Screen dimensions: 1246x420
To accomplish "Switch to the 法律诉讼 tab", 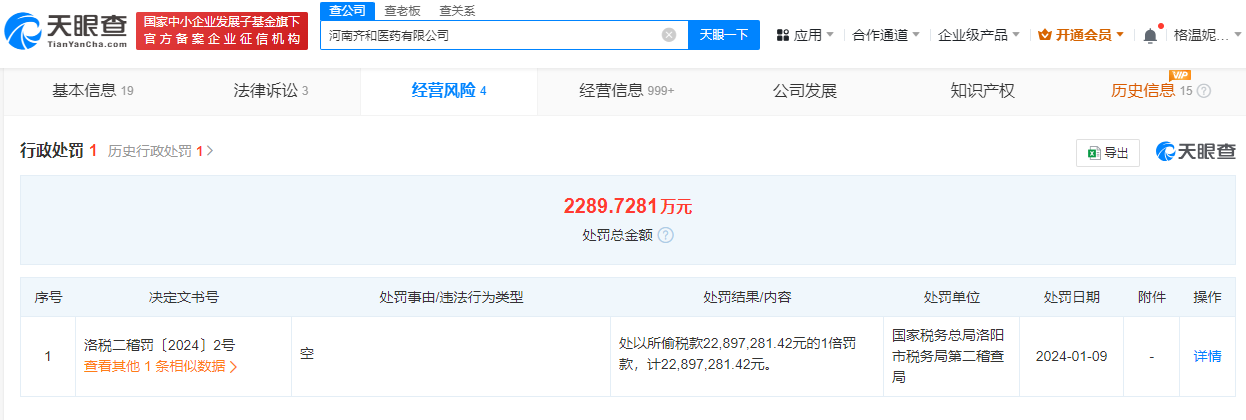I will click(270, 91).
